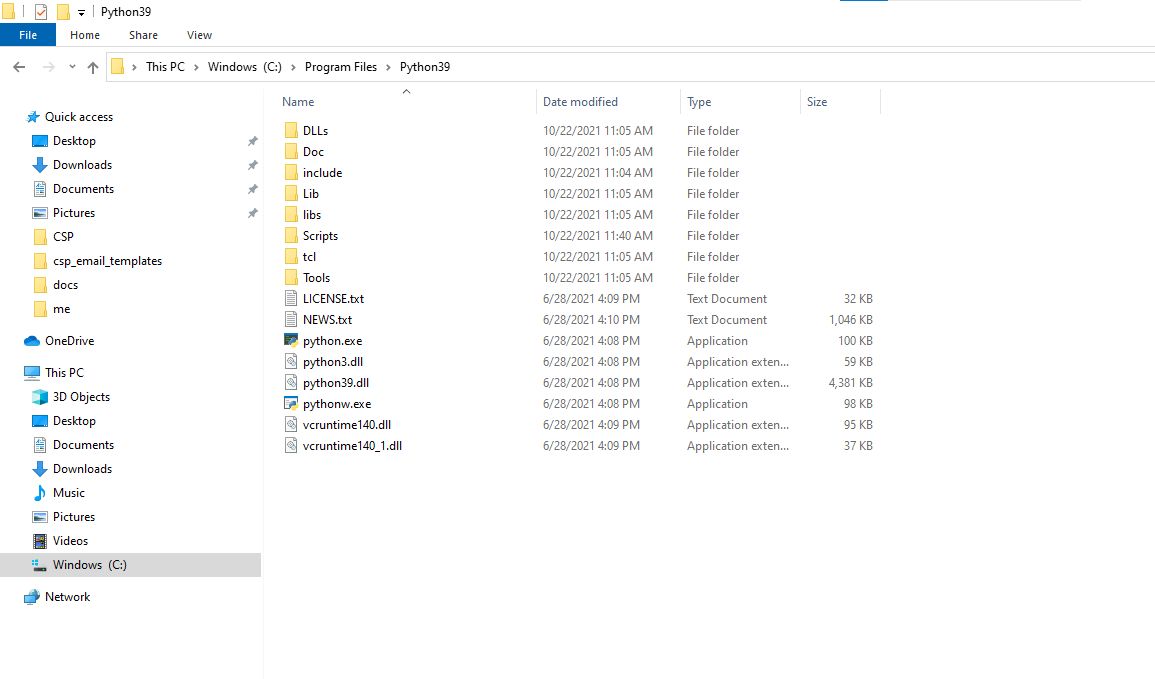
Task: Click the OneDrive cloud icon
Action: click(32, 341)
